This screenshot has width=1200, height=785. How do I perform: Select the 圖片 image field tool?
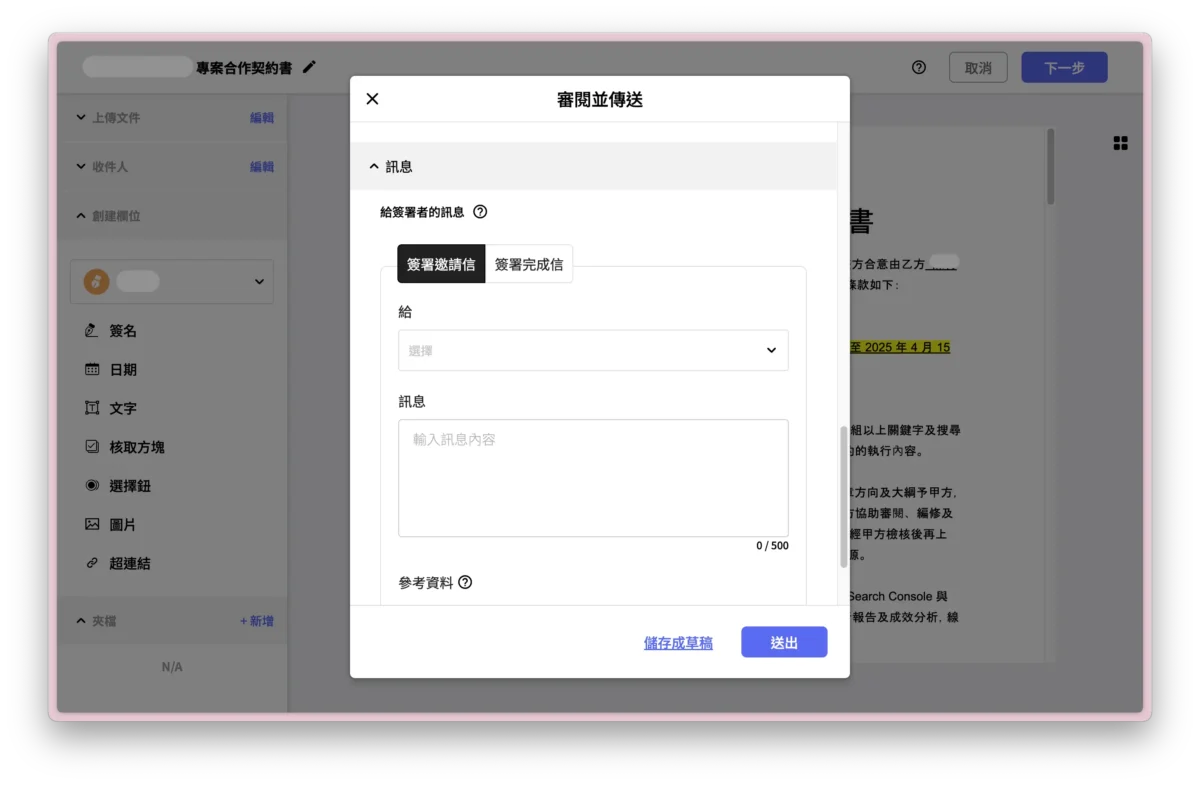pyautogui.click(x=122, y=524)
